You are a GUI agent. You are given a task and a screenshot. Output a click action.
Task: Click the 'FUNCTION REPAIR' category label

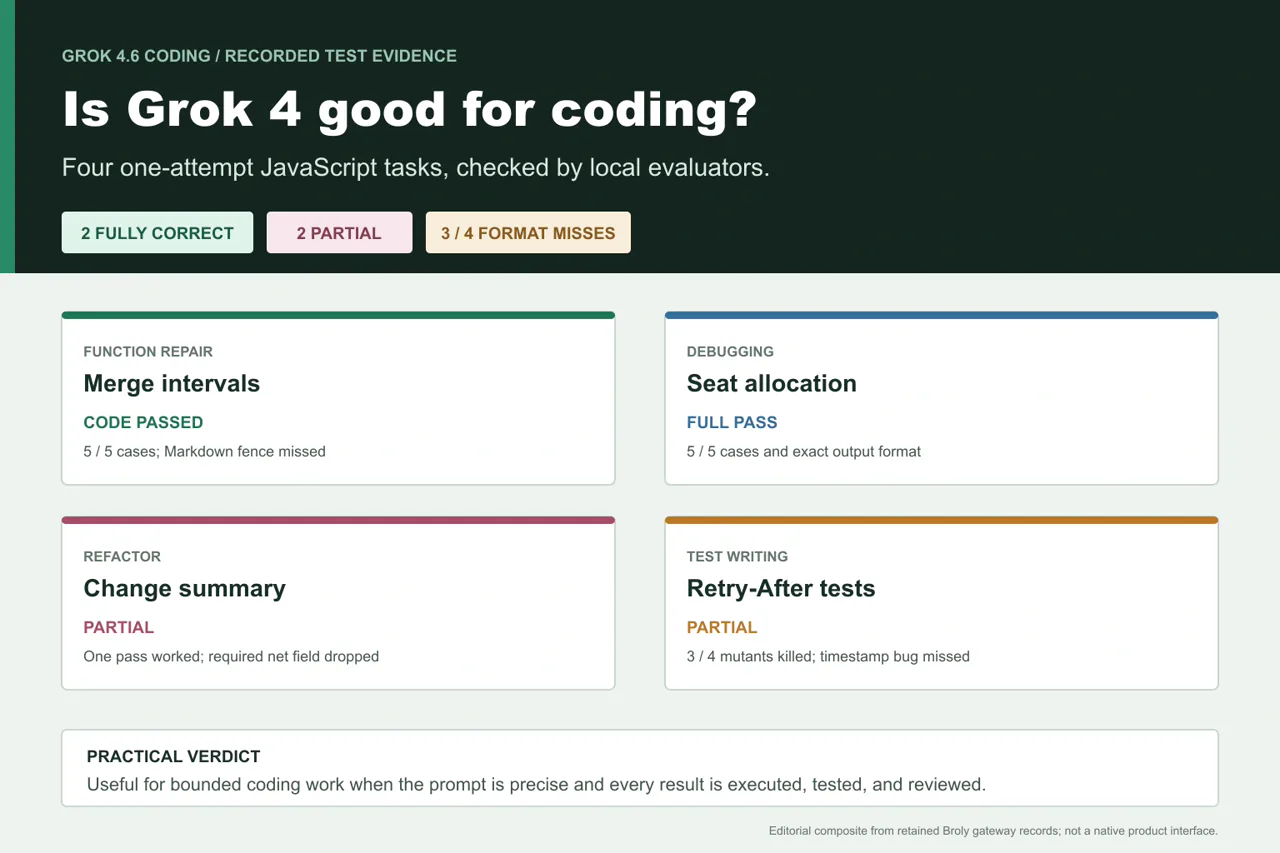click(x=148, y=351)
